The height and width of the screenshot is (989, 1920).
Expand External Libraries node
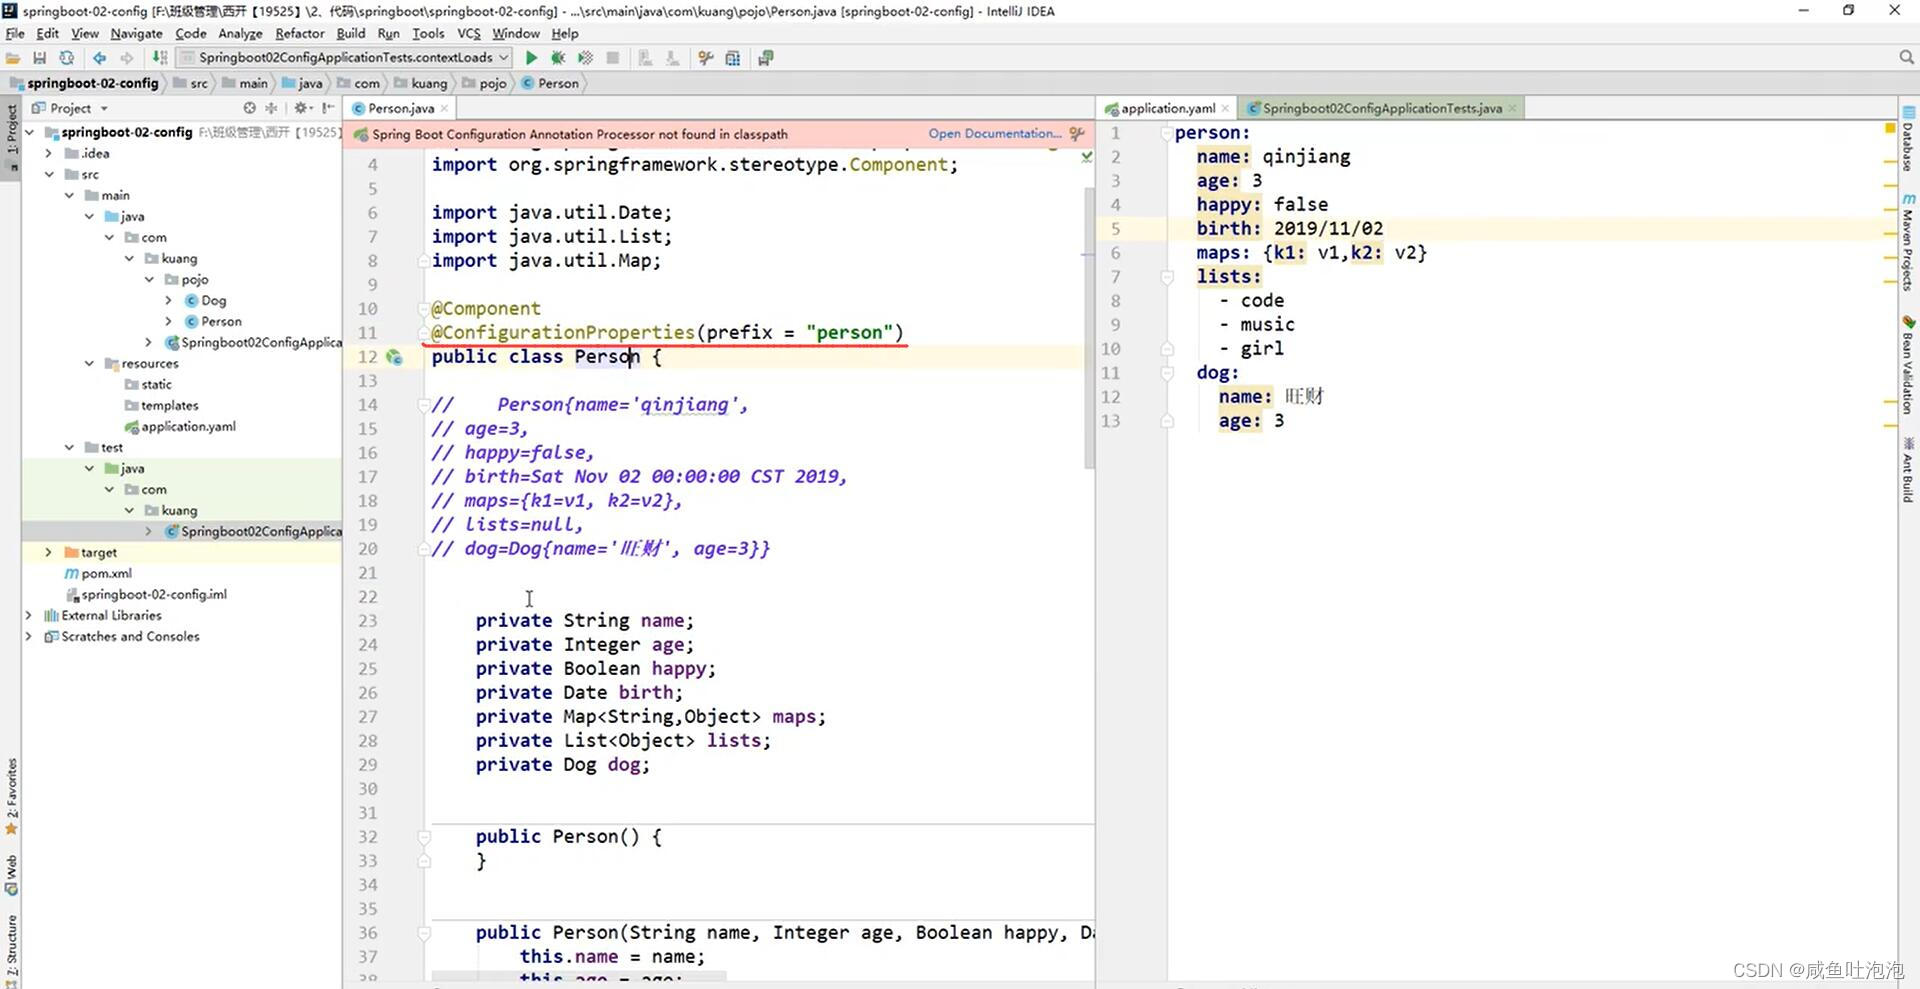(x=29, y=615)
